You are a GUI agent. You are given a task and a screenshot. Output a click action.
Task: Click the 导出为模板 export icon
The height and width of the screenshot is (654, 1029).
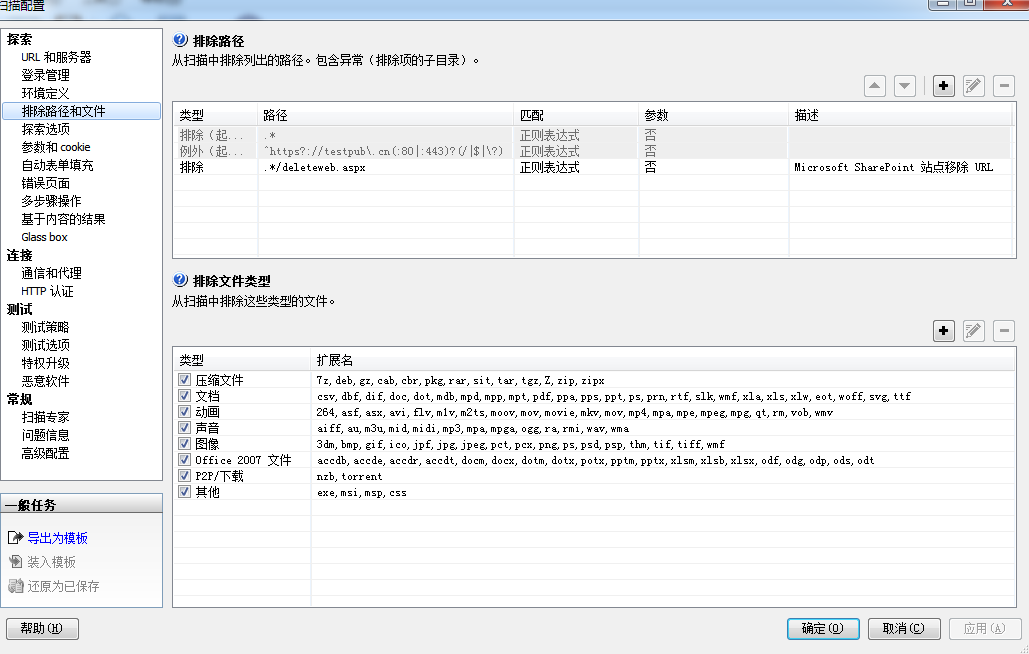[x=15, y=538]
